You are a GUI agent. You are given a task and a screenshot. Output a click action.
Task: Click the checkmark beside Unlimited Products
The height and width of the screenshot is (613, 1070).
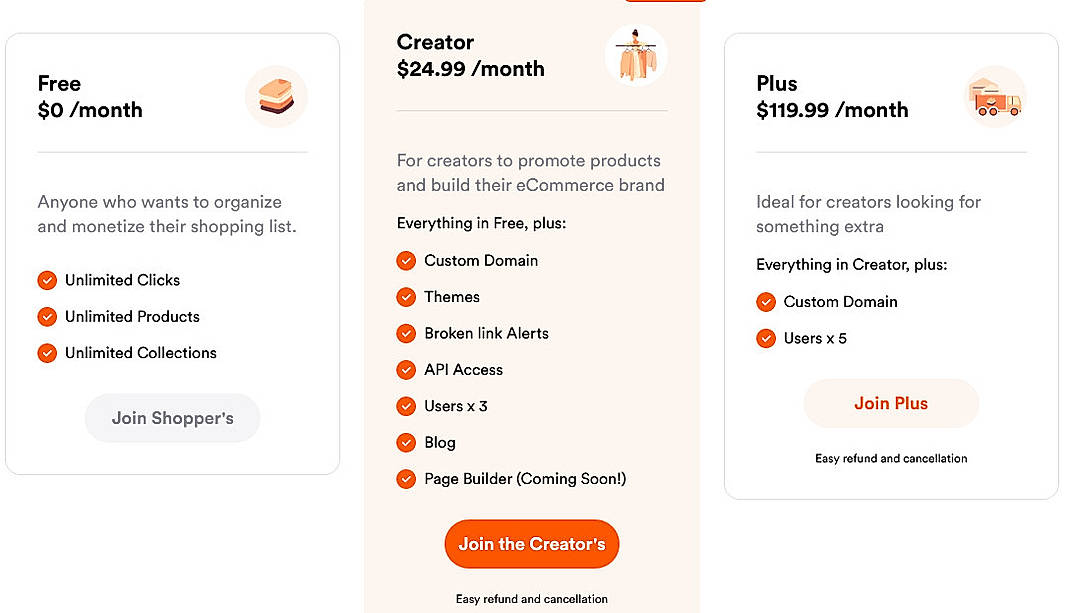point(47,316)
